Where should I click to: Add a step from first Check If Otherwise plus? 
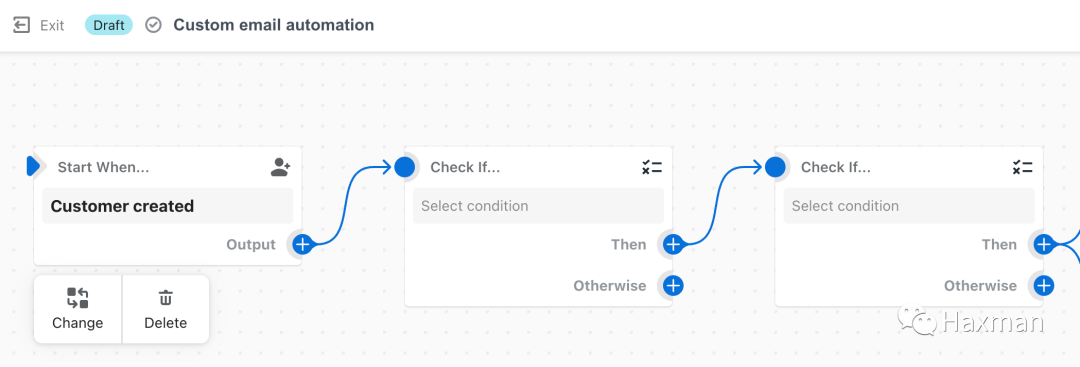tap(673, 285)
